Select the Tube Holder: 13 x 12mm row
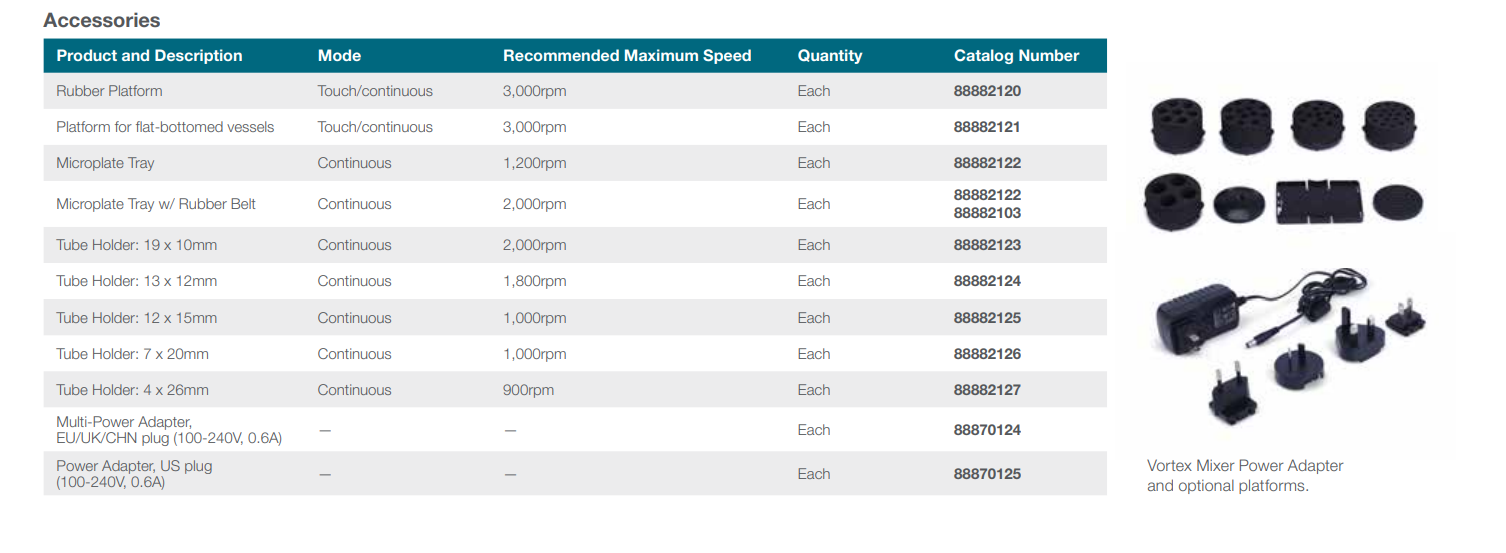The image size is (1506, 553). (575, 281)
